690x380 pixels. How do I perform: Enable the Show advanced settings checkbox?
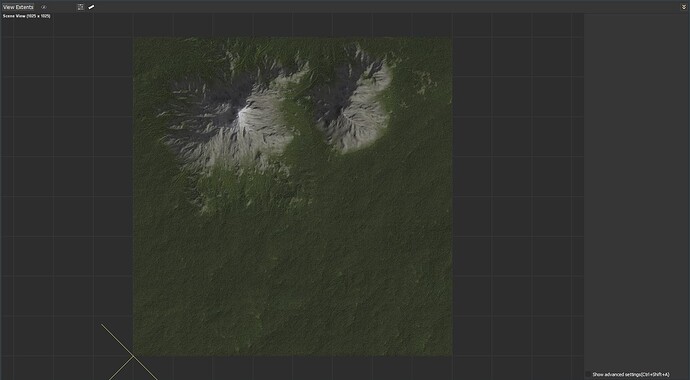(588, 374)
